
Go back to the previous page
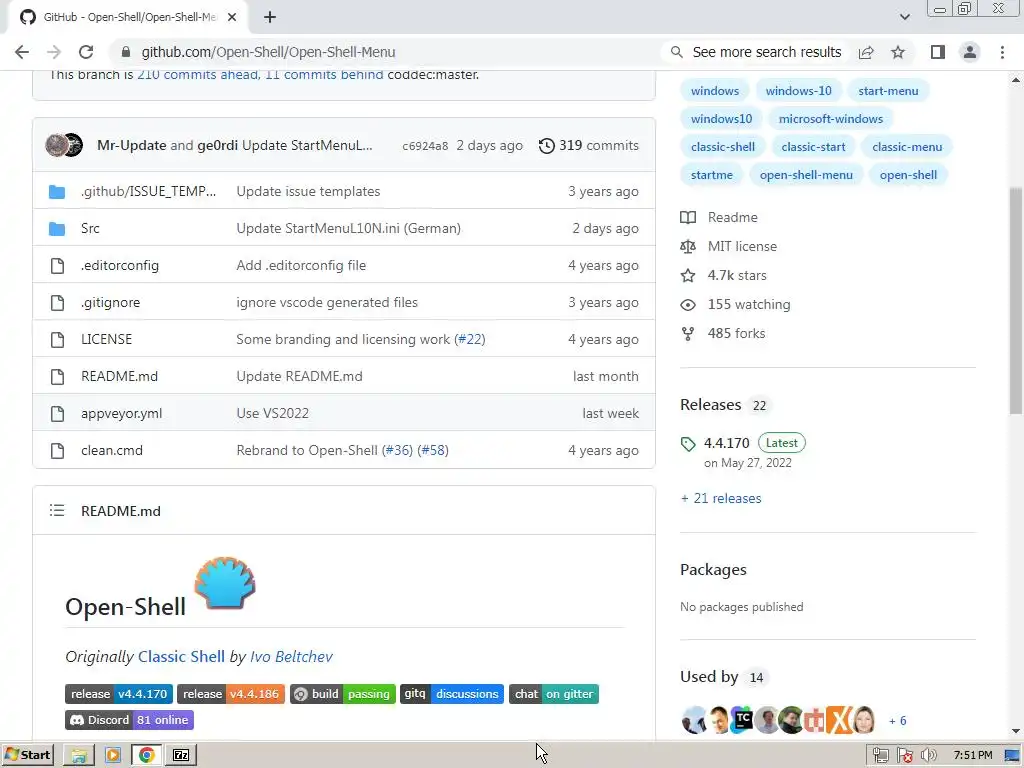[x=22, y=52]
